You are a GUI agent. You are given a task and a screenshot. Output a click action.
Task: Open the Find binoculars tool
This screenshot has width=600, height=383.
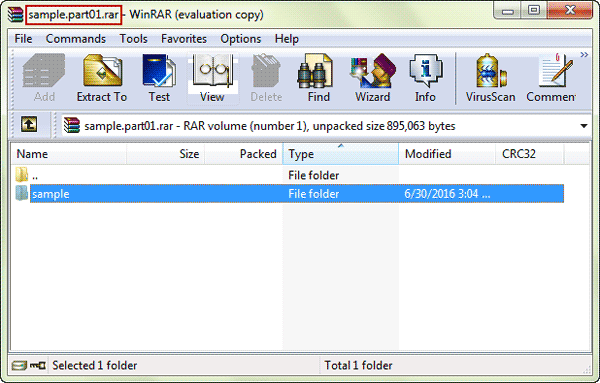click(319, 78)
